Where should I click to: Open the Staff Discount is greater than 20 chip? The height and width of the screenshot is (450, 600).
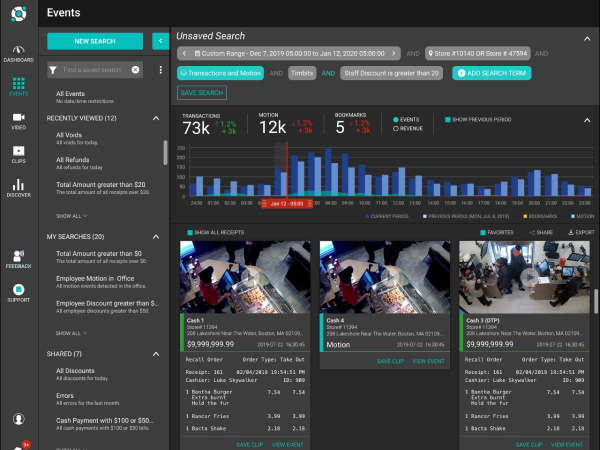[x=391, y=73]
